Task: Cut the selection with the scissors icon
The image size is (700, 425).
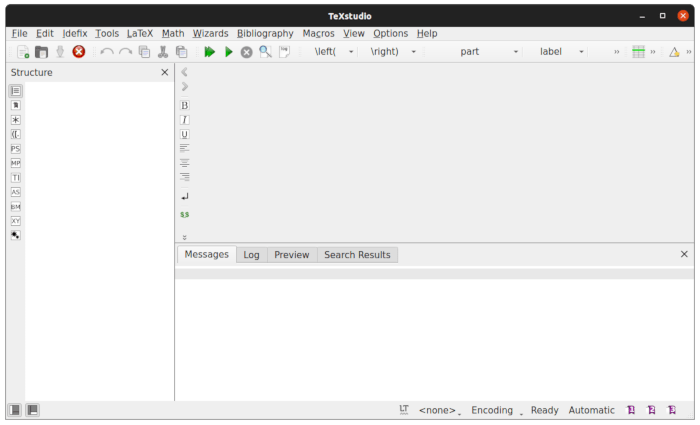Action: pos(162,52)
